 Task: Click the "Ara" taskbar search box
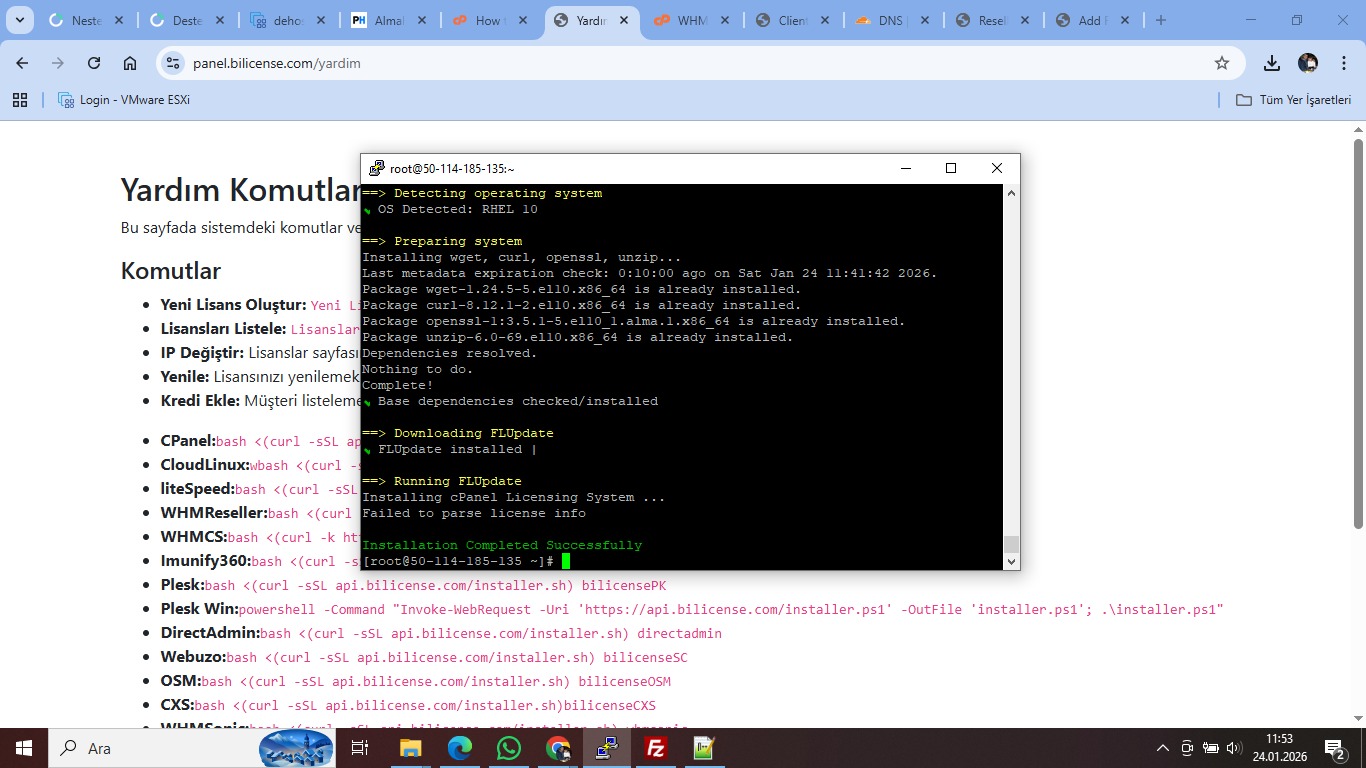tap(190, 748)
